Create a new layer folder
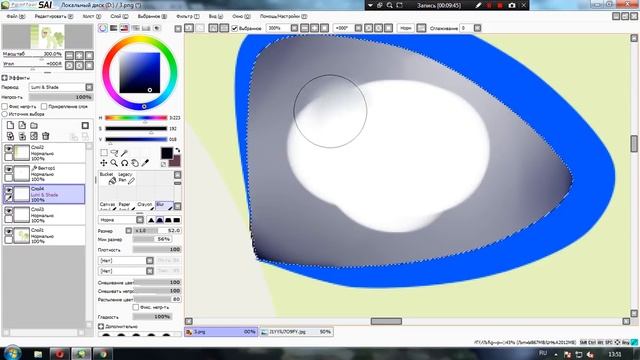 [x=34, y=126]
